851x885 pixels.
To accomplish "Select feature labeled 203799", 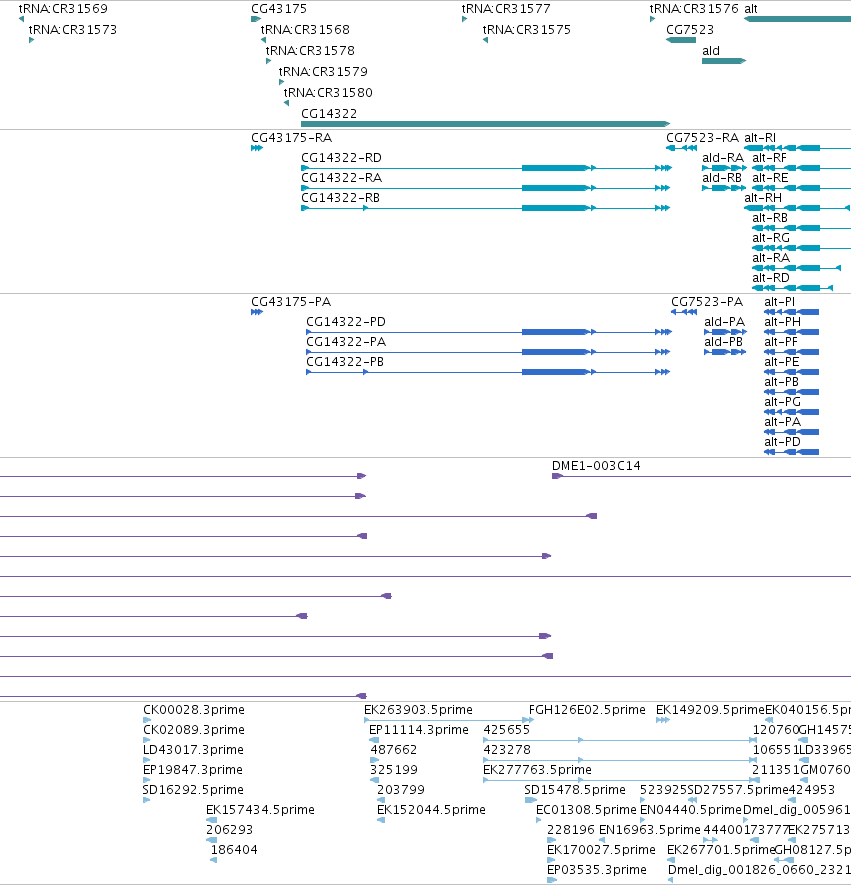I will [x=401, y=790].
